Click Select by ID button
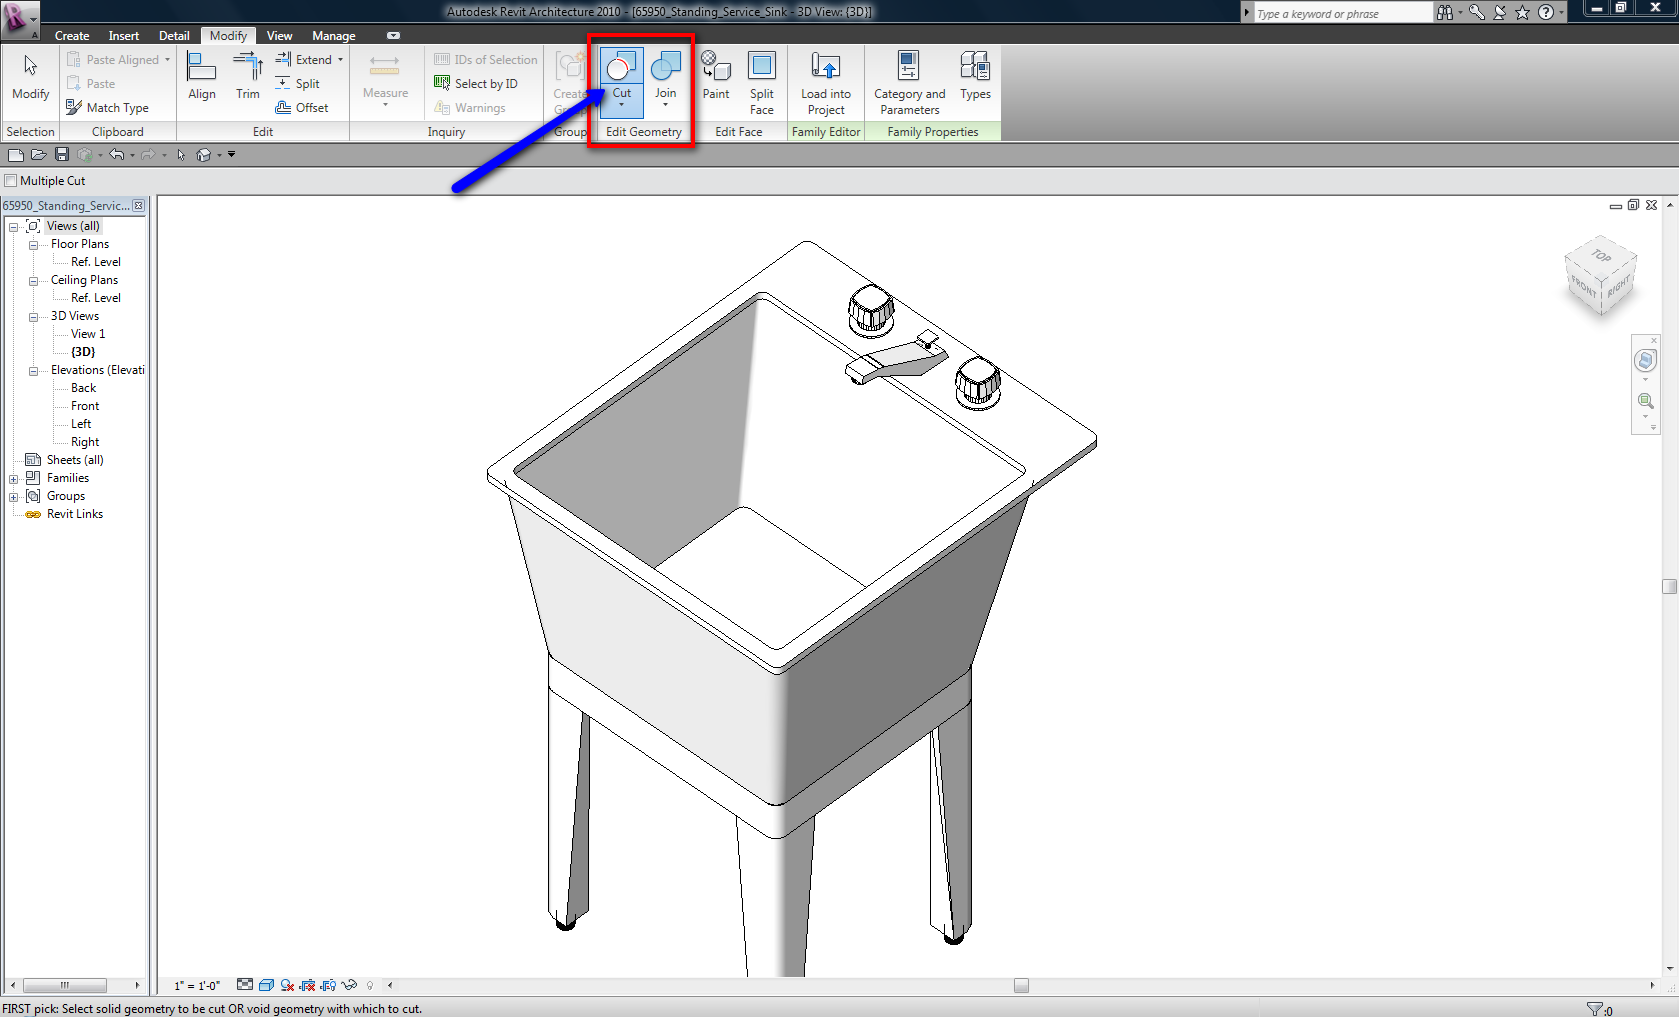 (x=477, y=84)
